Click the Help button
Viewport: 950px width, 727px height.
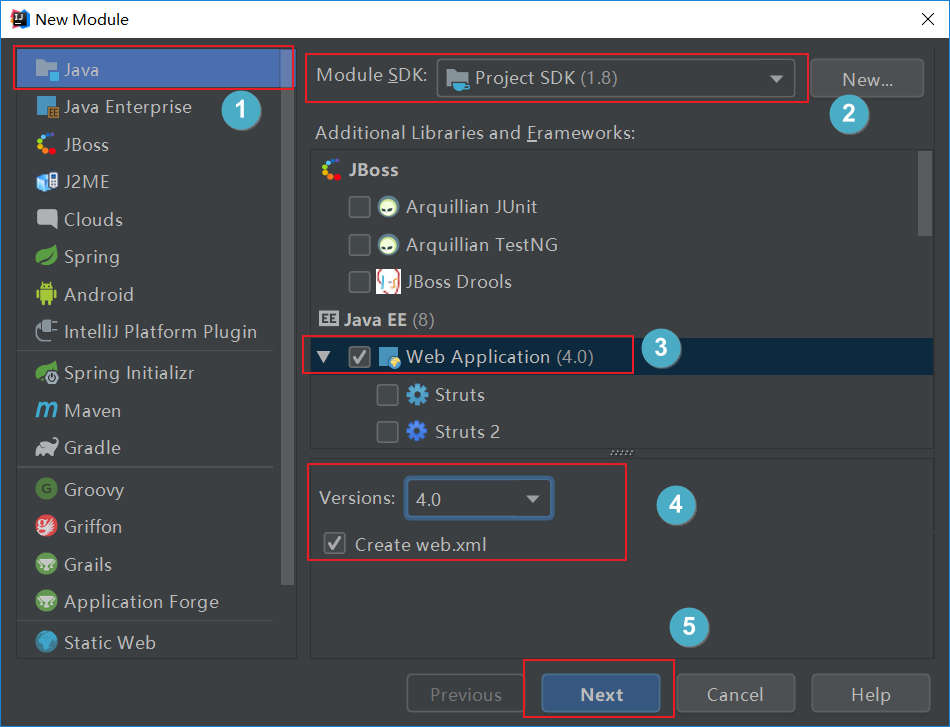871,694
